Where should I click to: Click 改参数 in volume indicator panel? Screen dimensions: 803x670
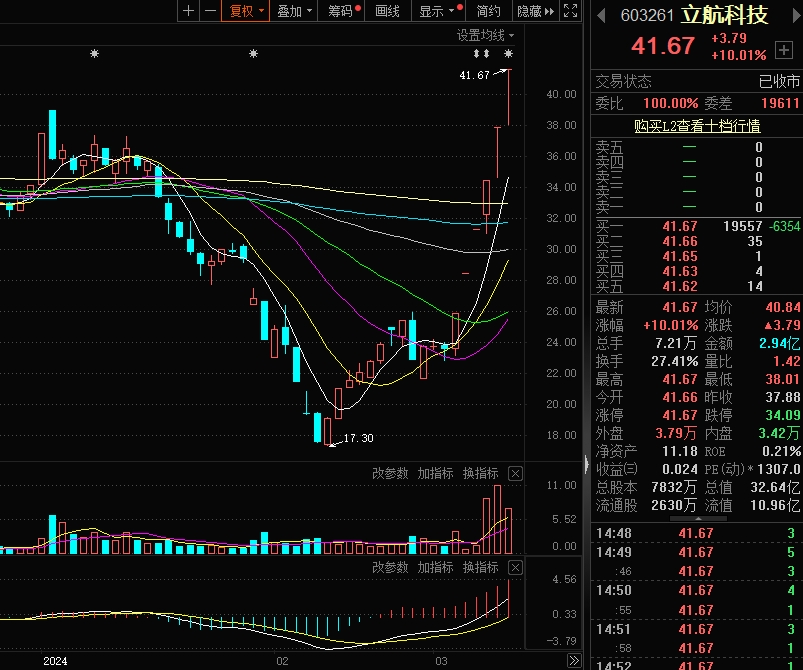390,473
